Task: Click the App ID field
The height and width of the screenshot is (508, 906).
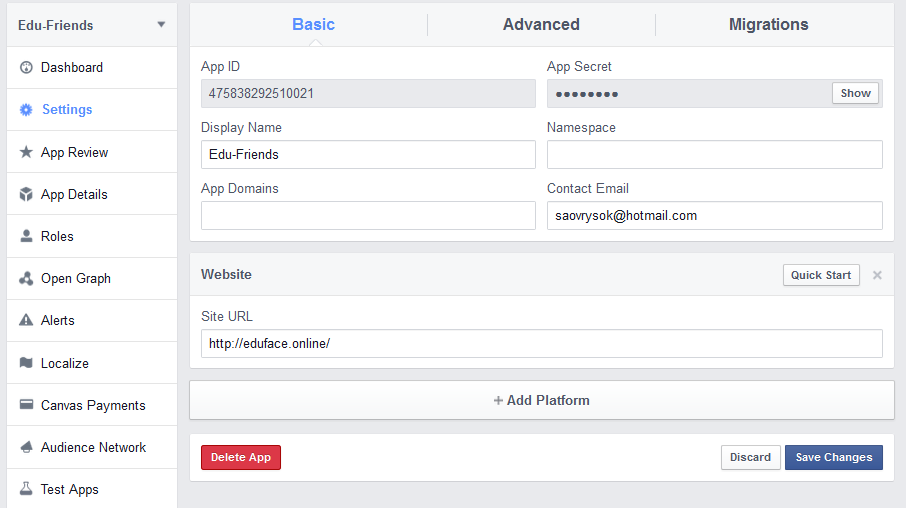Action: pos(368,94)
